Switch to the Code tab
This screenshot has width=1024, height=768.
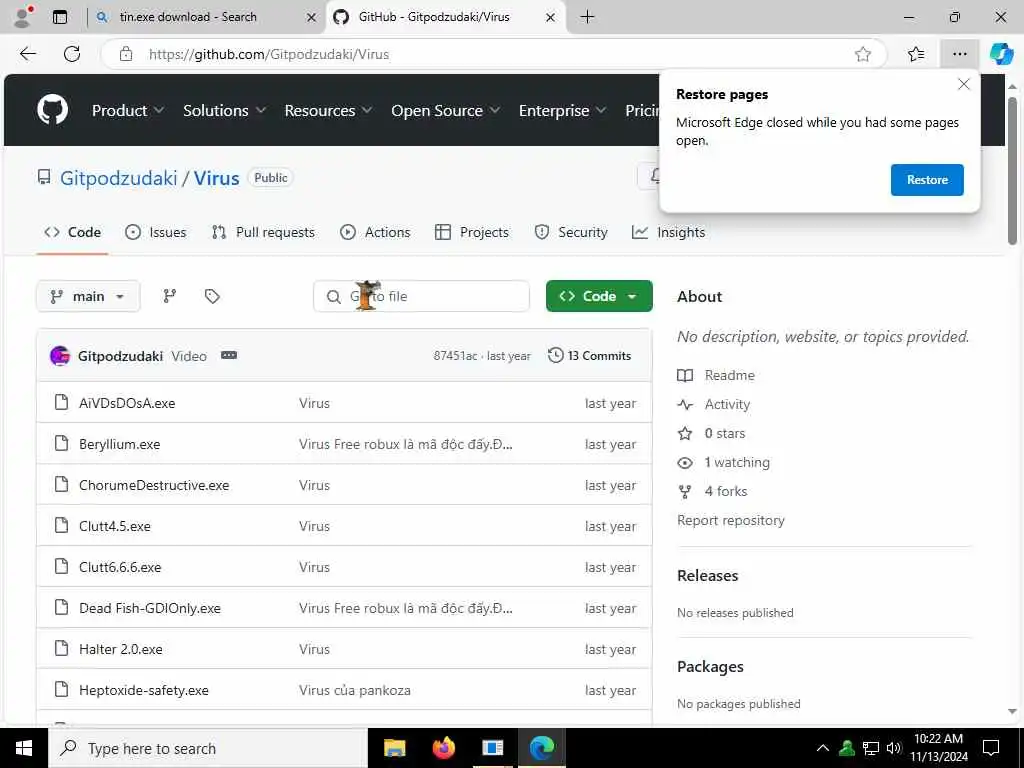pyautogui.click(x=72, y=232)
